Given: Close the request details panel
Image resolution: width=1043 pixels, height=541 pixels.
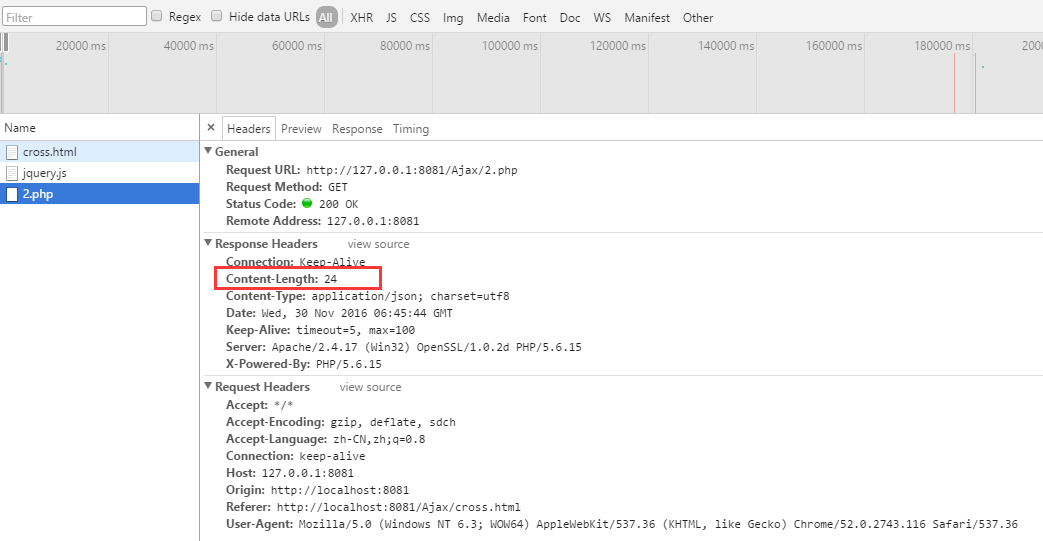Looking at the screenshot, I should click(x=211, y=128).
